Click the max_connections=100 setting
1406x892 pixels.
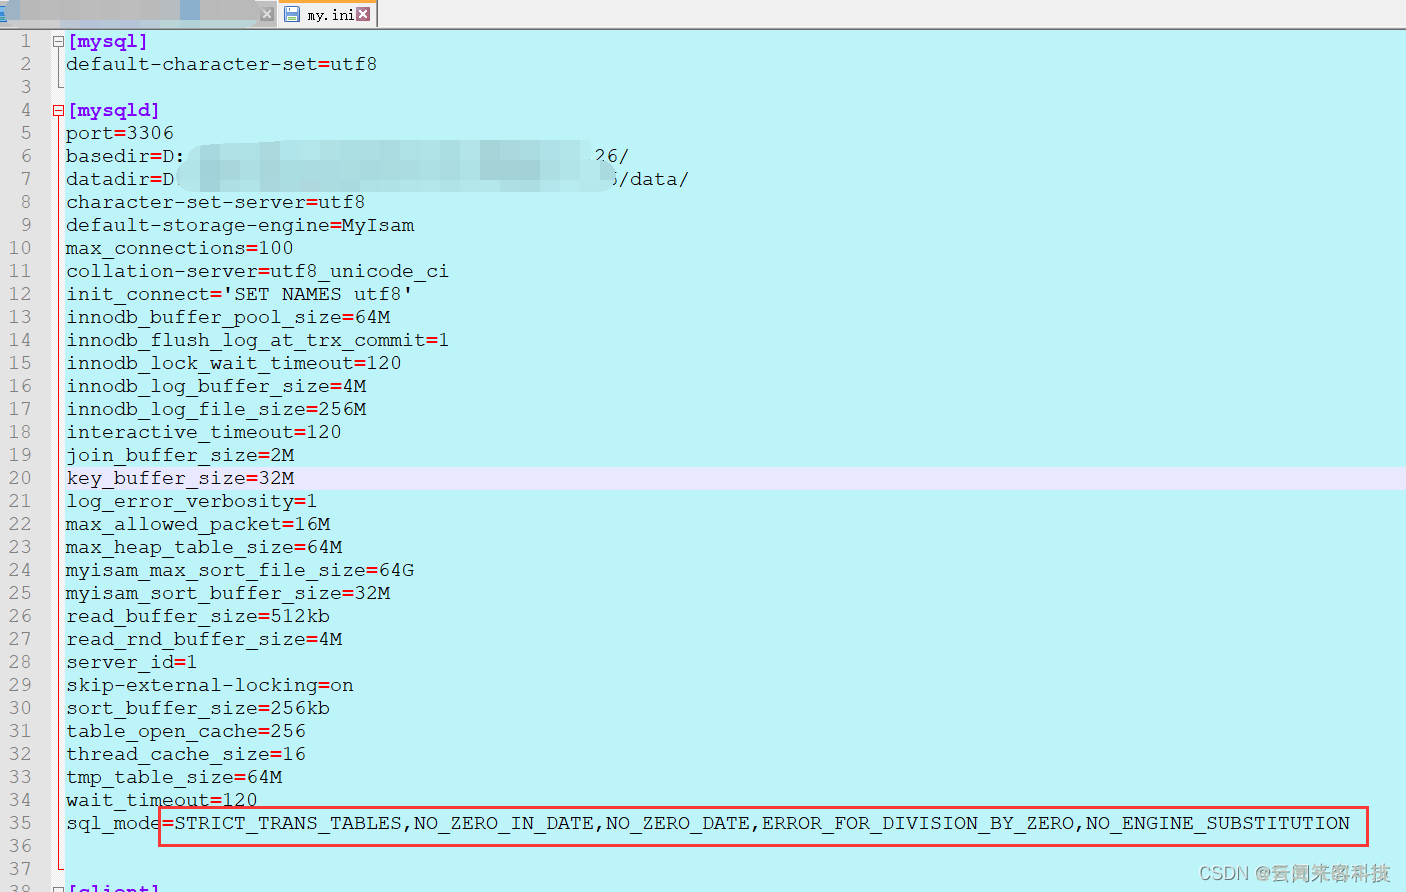click(180, 248)
